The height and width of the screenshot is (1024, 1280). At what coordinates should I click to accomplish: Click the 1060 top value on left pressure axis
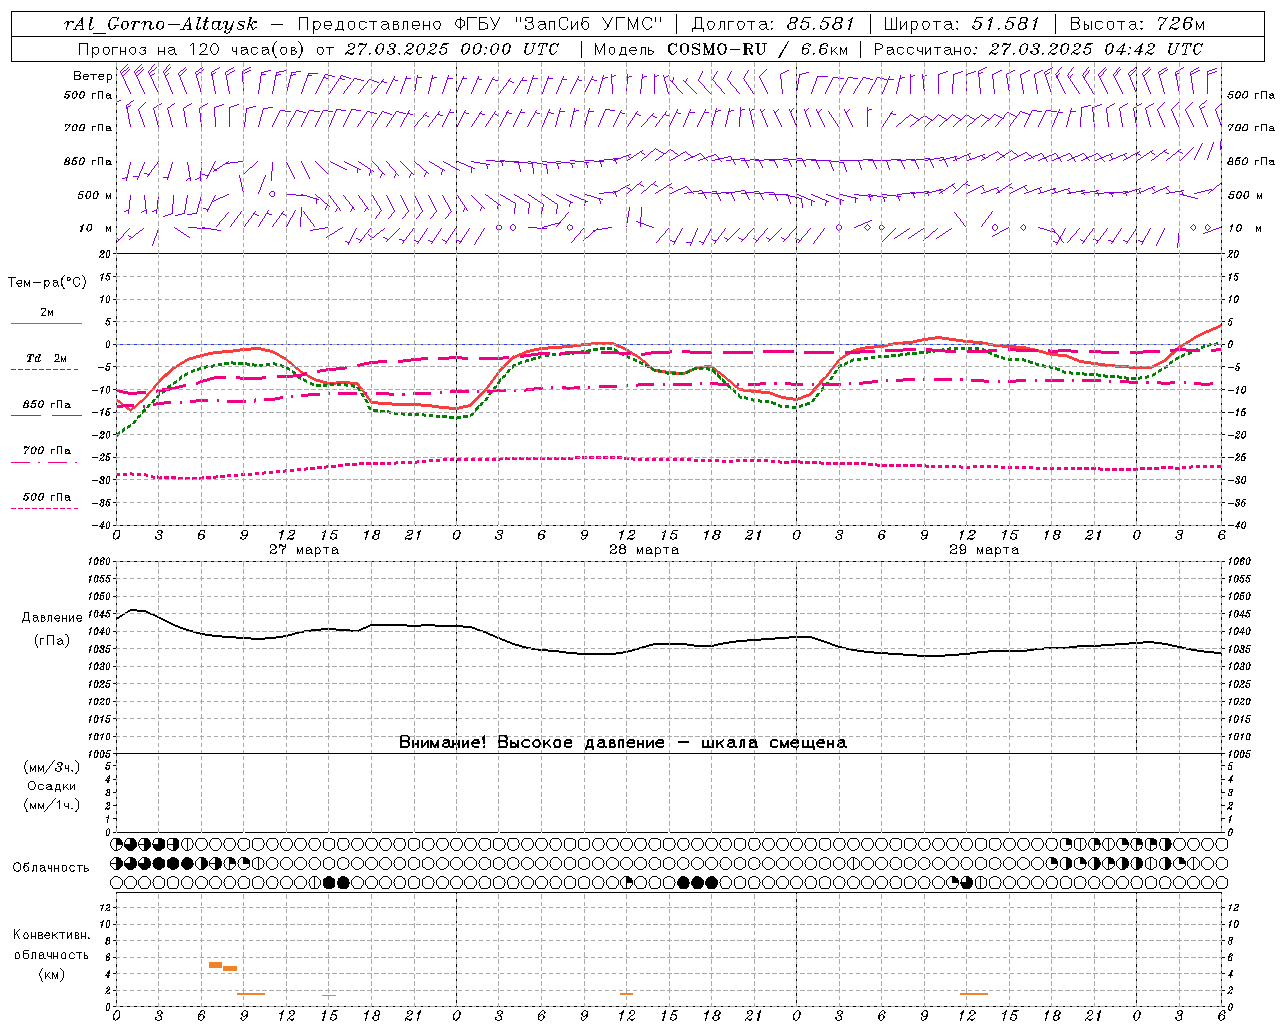click(101, 561)
